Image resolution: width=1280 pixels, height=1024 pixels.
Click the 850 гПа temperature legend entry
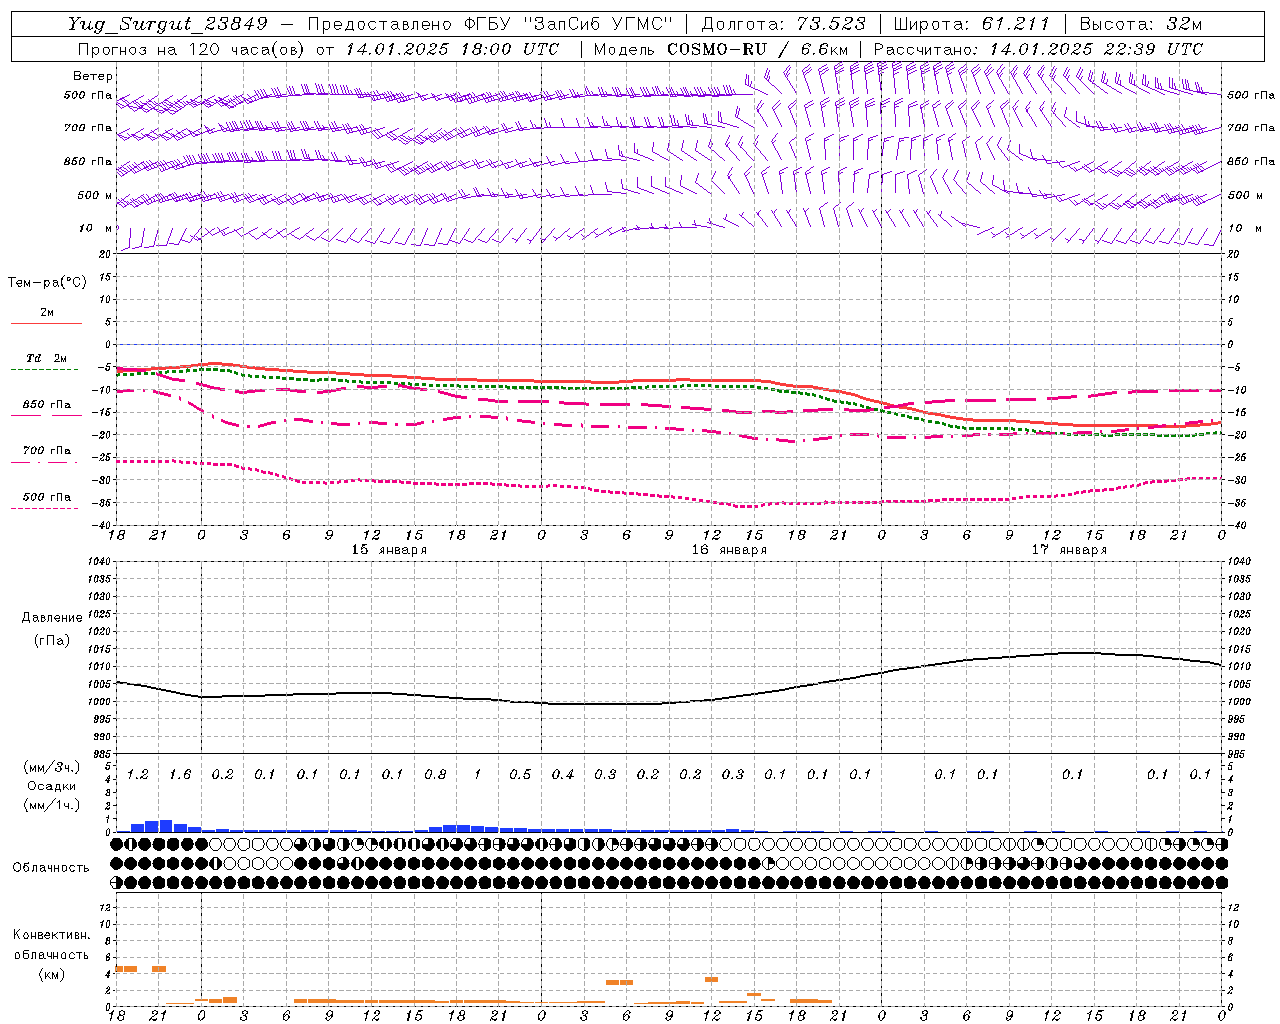(x=46, y=405)
